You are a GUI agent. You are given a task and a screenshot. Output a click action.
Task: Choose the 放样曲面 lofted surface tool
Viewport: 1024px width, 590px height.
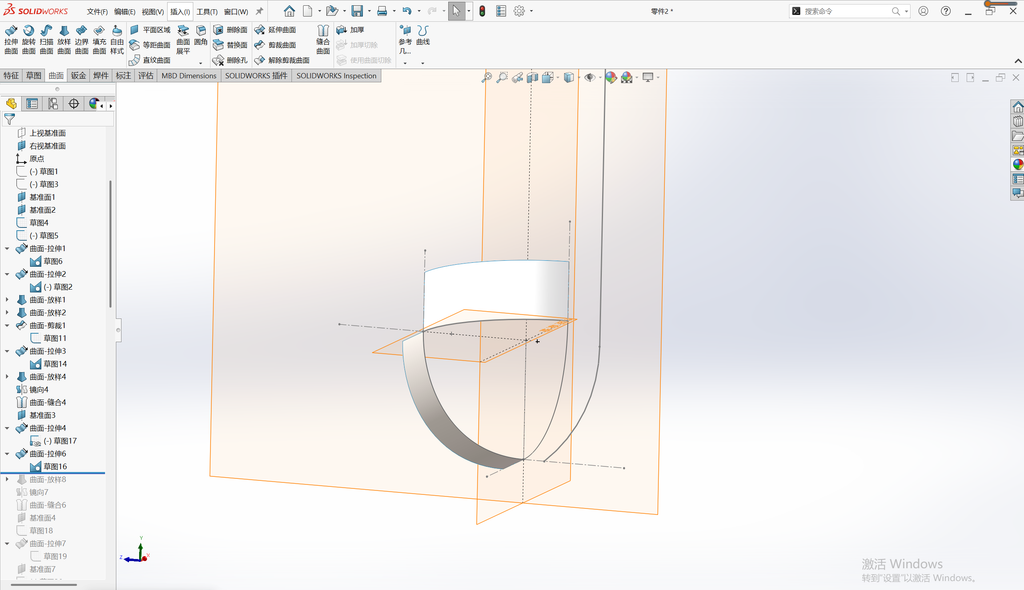tap(64, 40)
